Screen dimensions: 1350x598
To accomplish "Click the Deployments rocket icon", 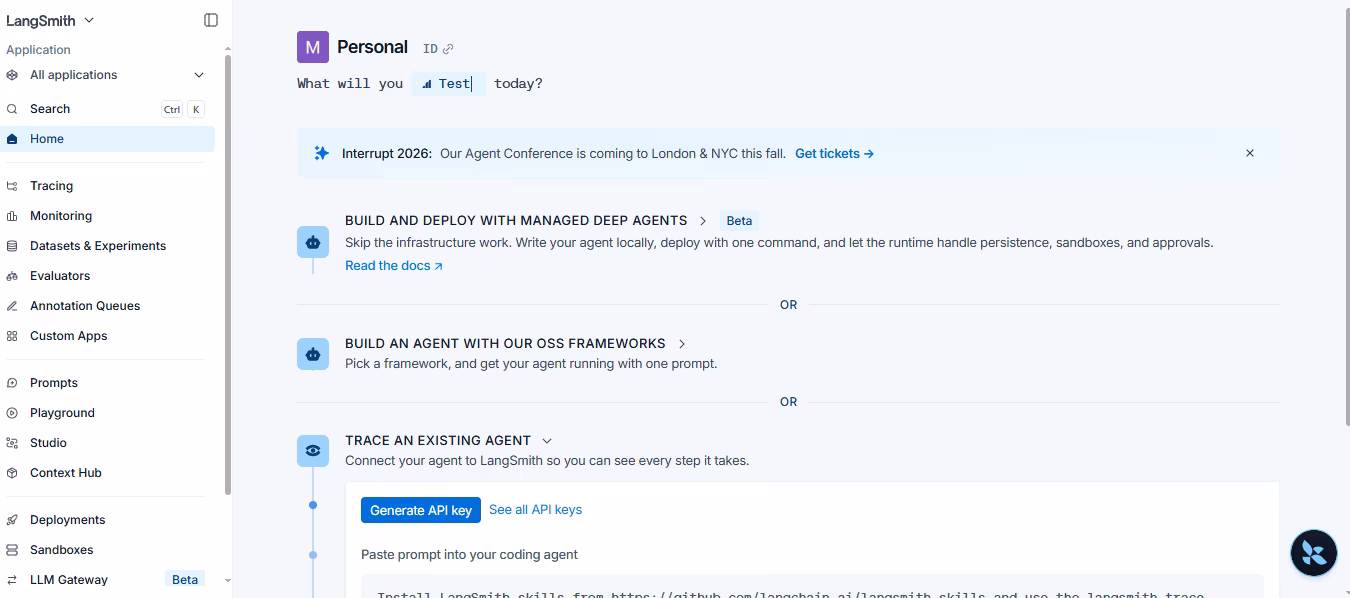I will click(12, 520).
